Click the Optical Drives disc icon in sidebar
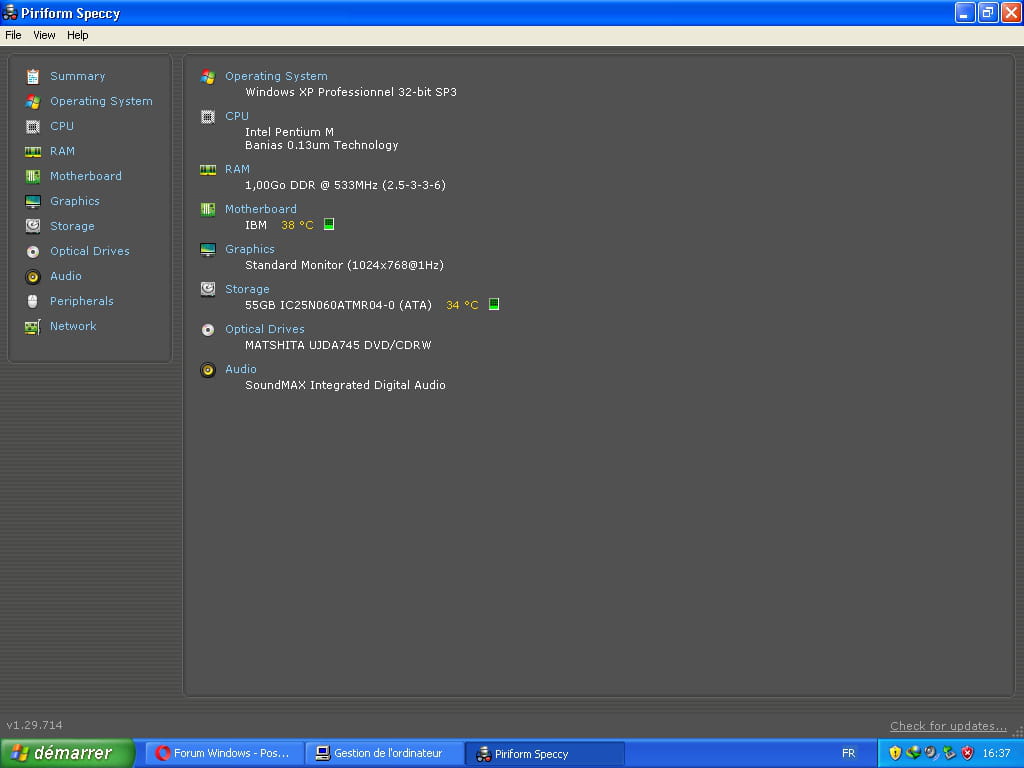Viewport: 1024px width, 768px height. tap(33, 251)
